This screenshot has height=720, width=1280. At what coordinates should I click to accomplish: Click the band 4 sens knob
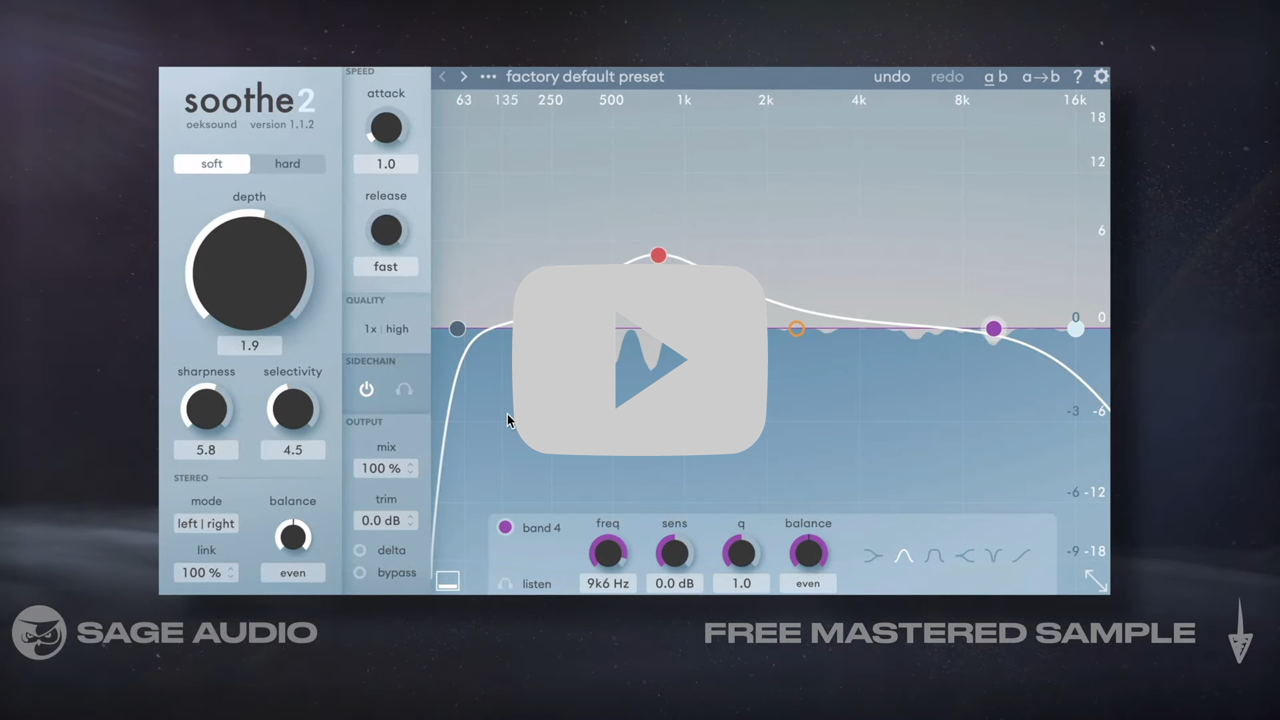[674, 553]
